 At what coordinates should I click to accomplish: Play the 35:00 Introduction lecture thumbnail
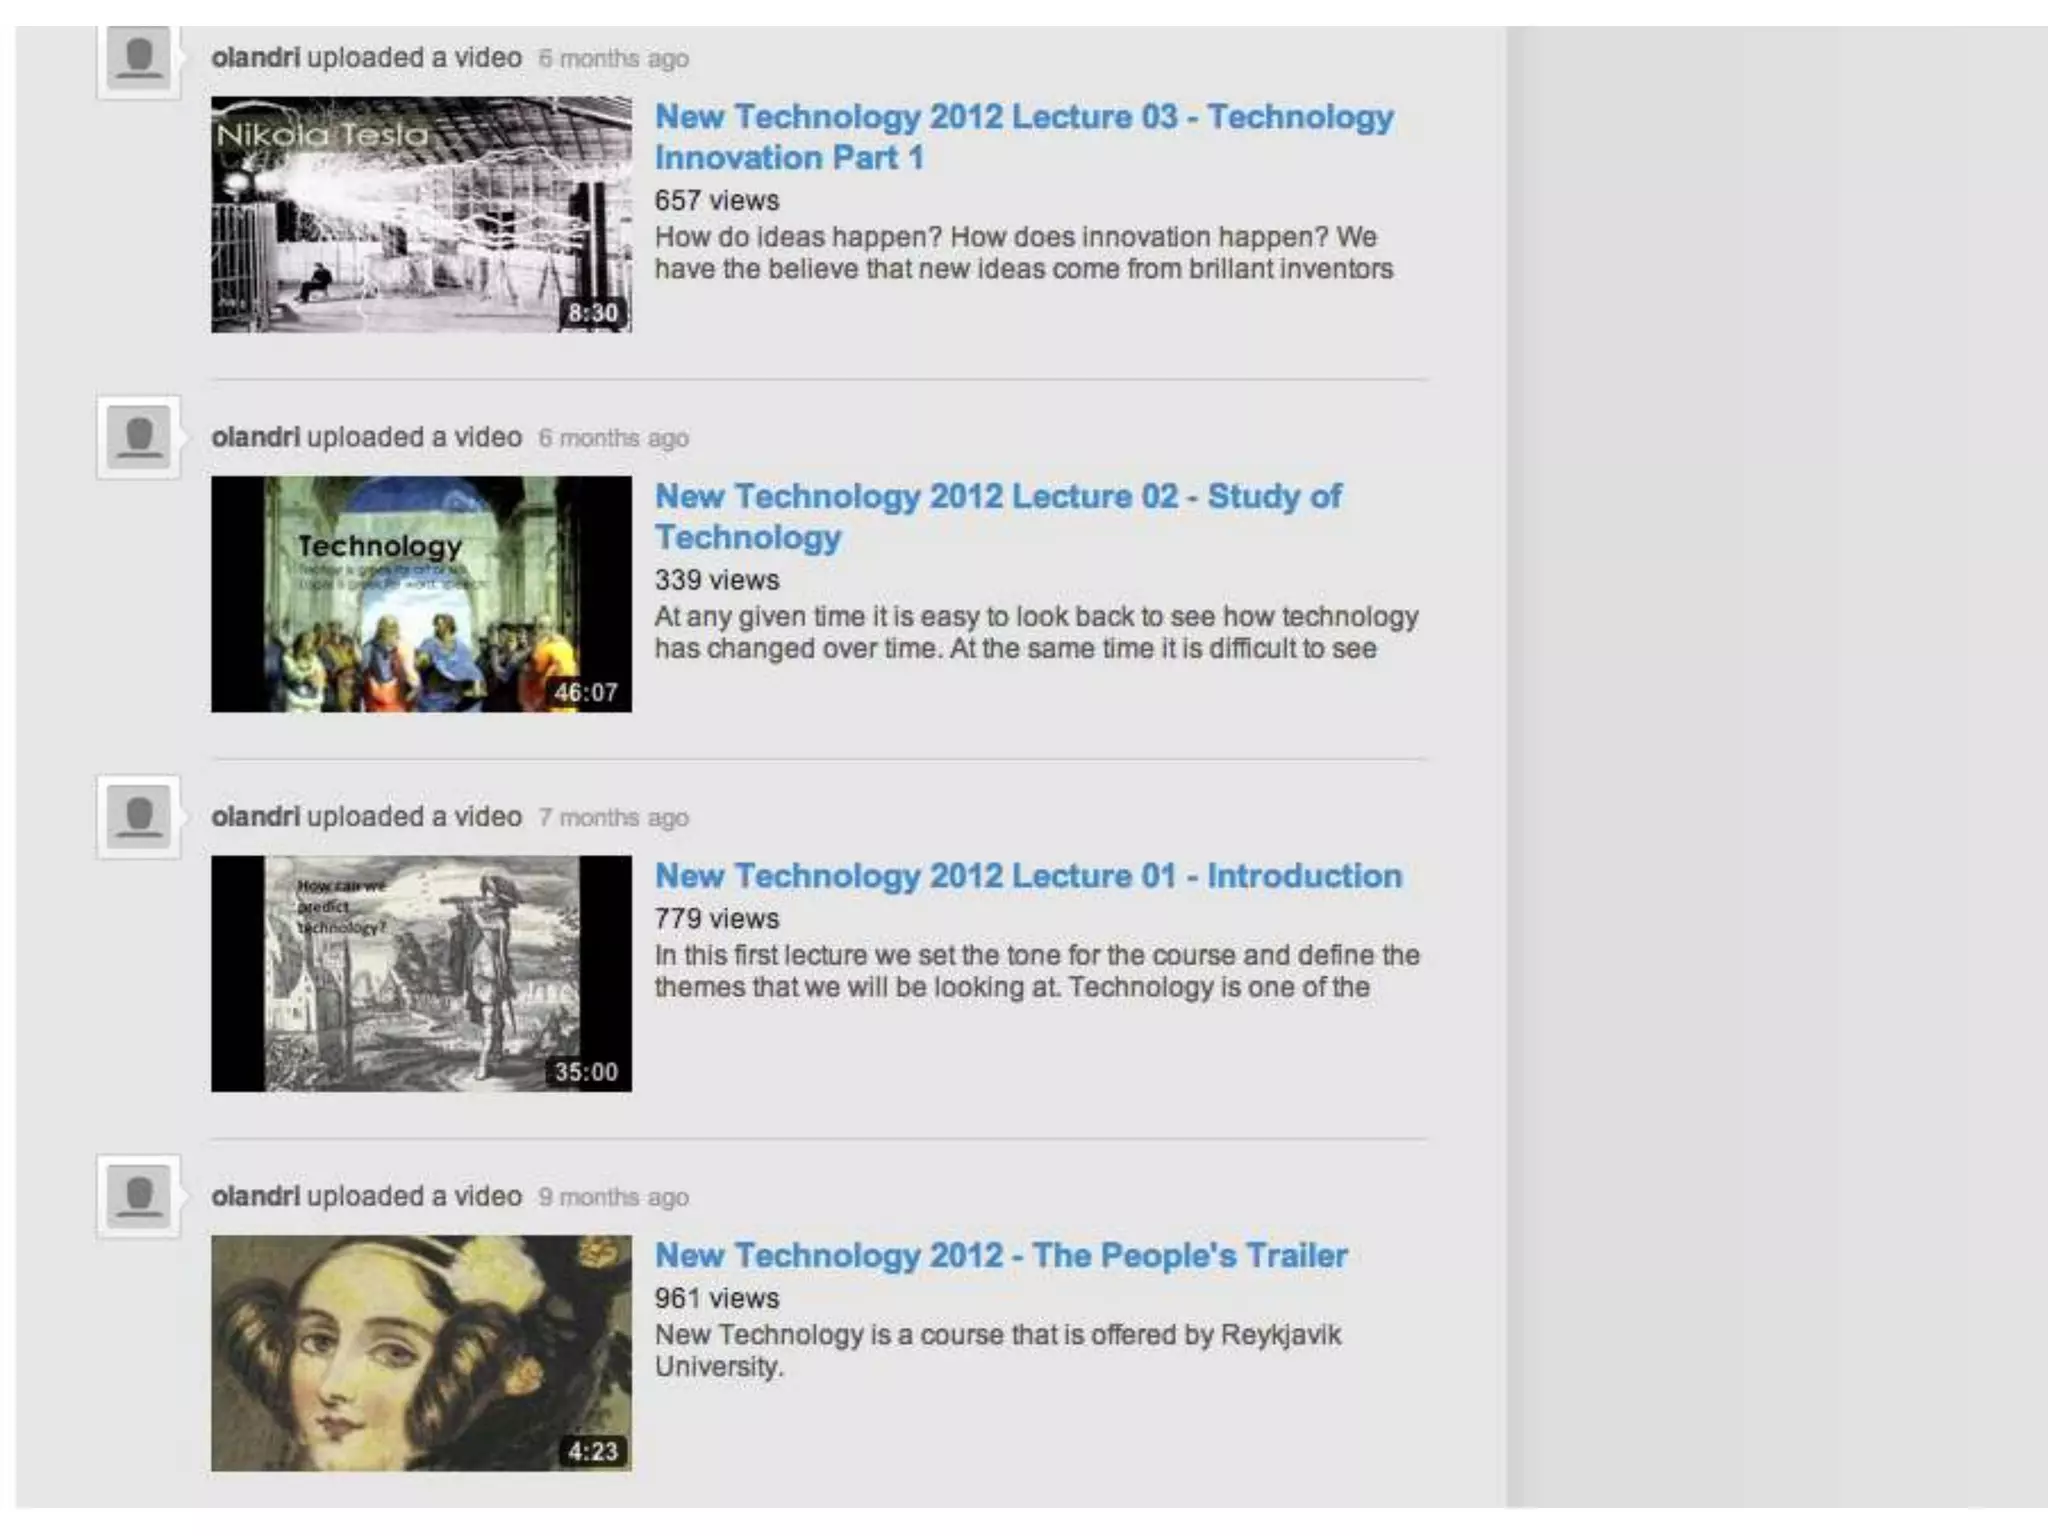(421, 973)
